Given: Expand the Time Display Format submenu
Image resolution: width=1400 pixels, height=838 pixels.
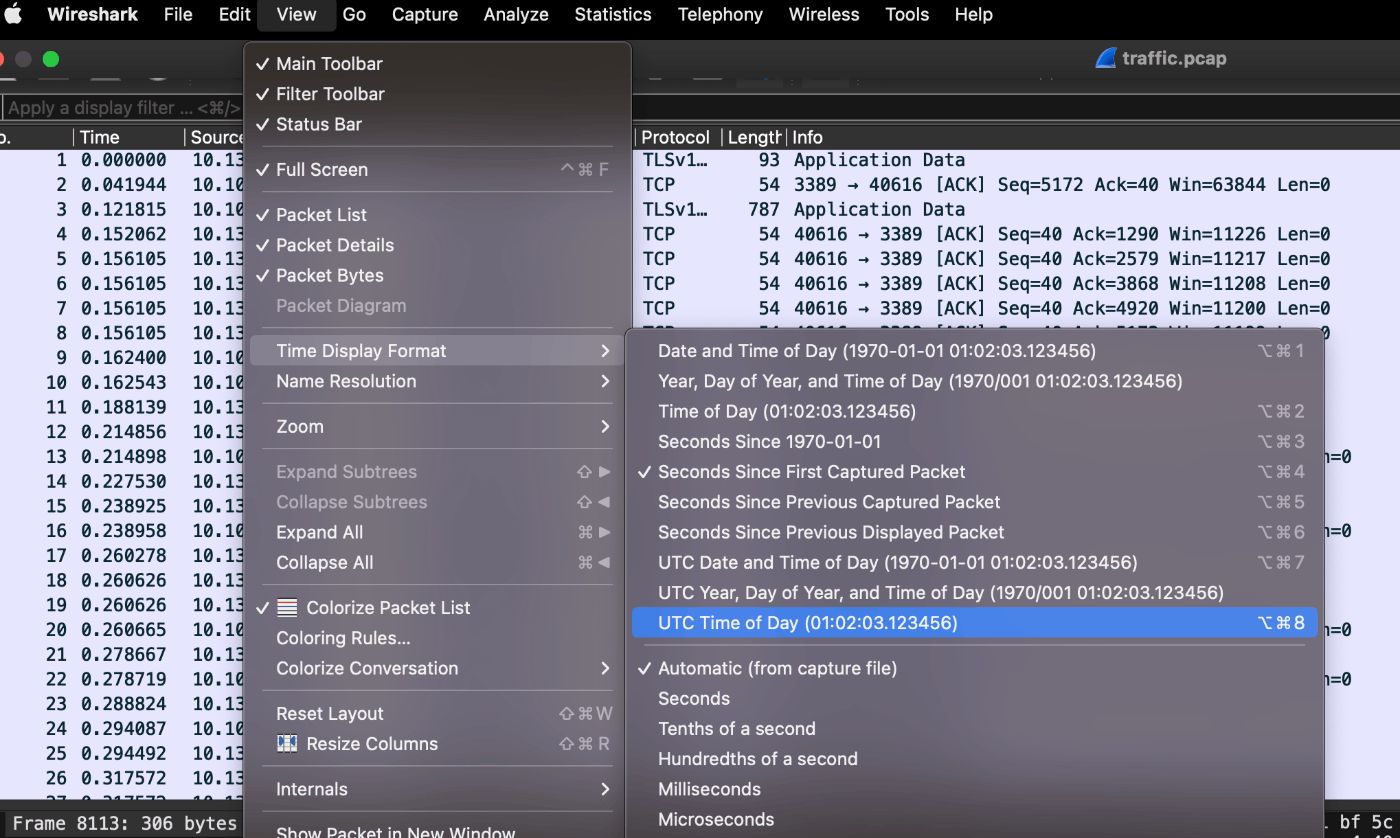Looking at the screenshot, I should (438, 351).
